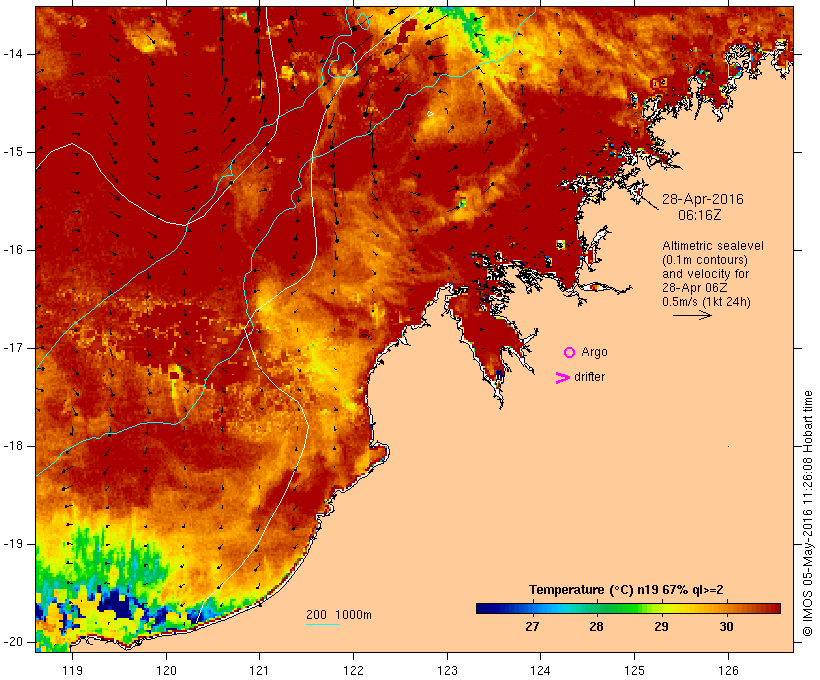
Task: Click the '(0.1m contours)' text
Action: [x=705, y=259]
